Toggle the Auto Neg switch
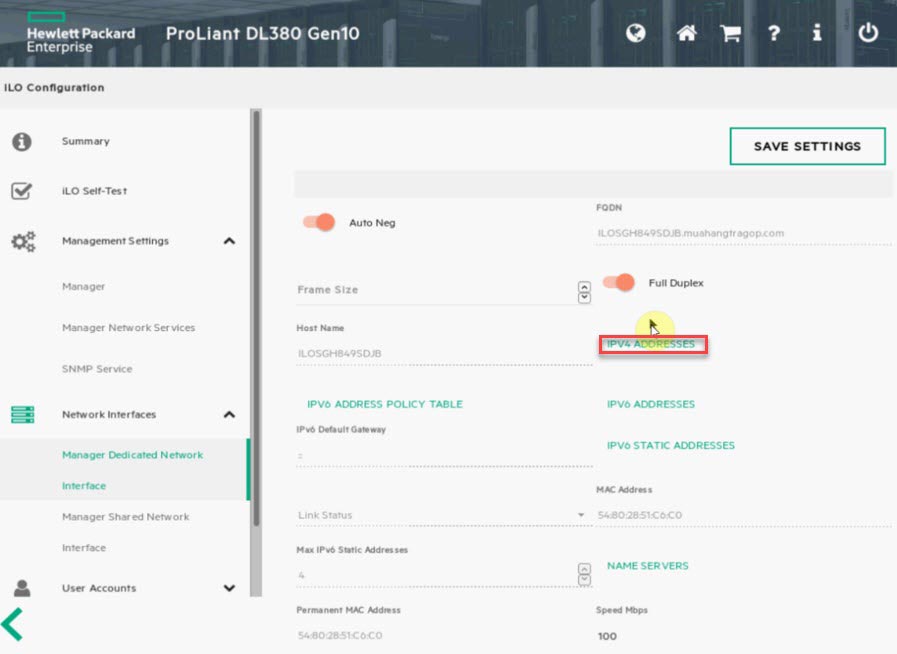897x654 pixels. pyautogui.click(x=319, y=222)
